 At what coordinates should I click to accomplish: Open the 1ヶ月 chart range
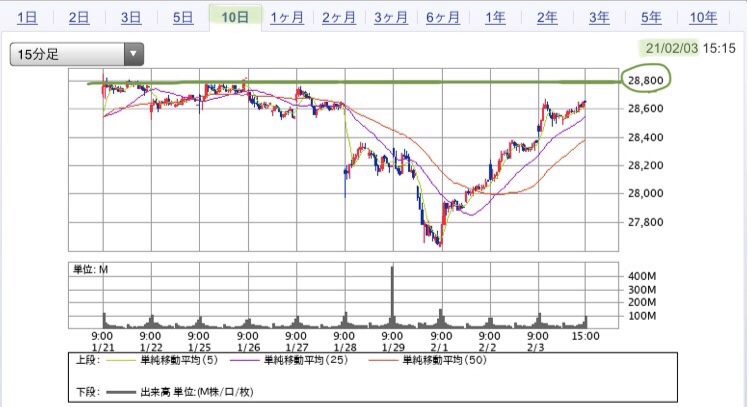[287, 18]
